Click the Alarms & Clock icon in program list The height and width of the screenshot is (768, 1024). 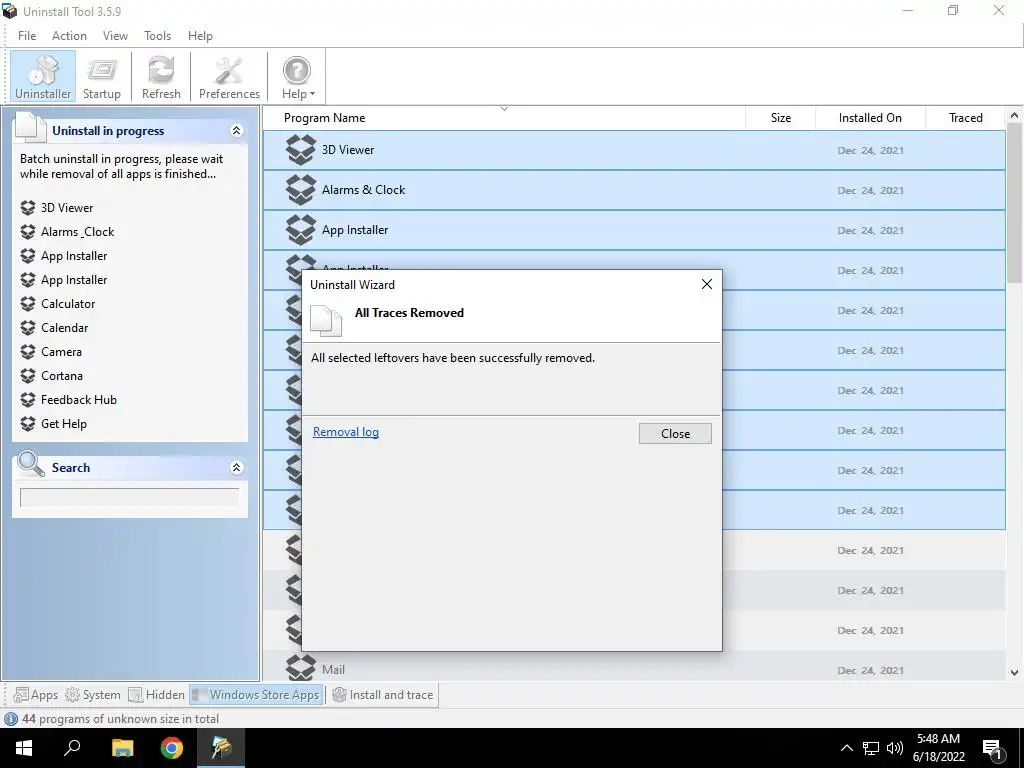[x=300, y=189]
